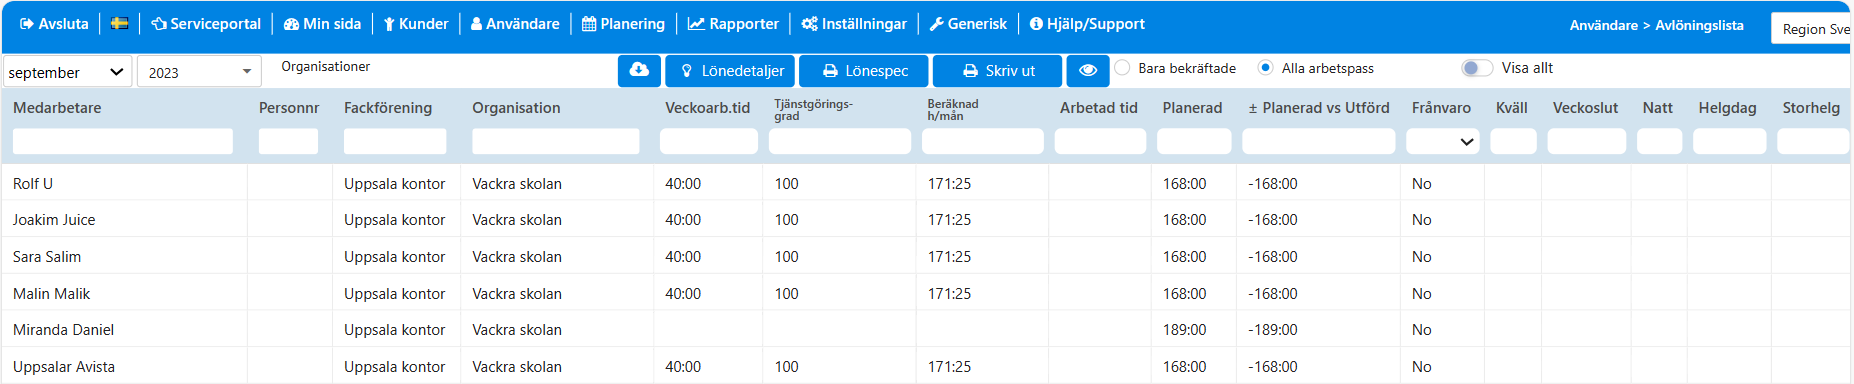Click the Skriv ut button

point(998,71)
